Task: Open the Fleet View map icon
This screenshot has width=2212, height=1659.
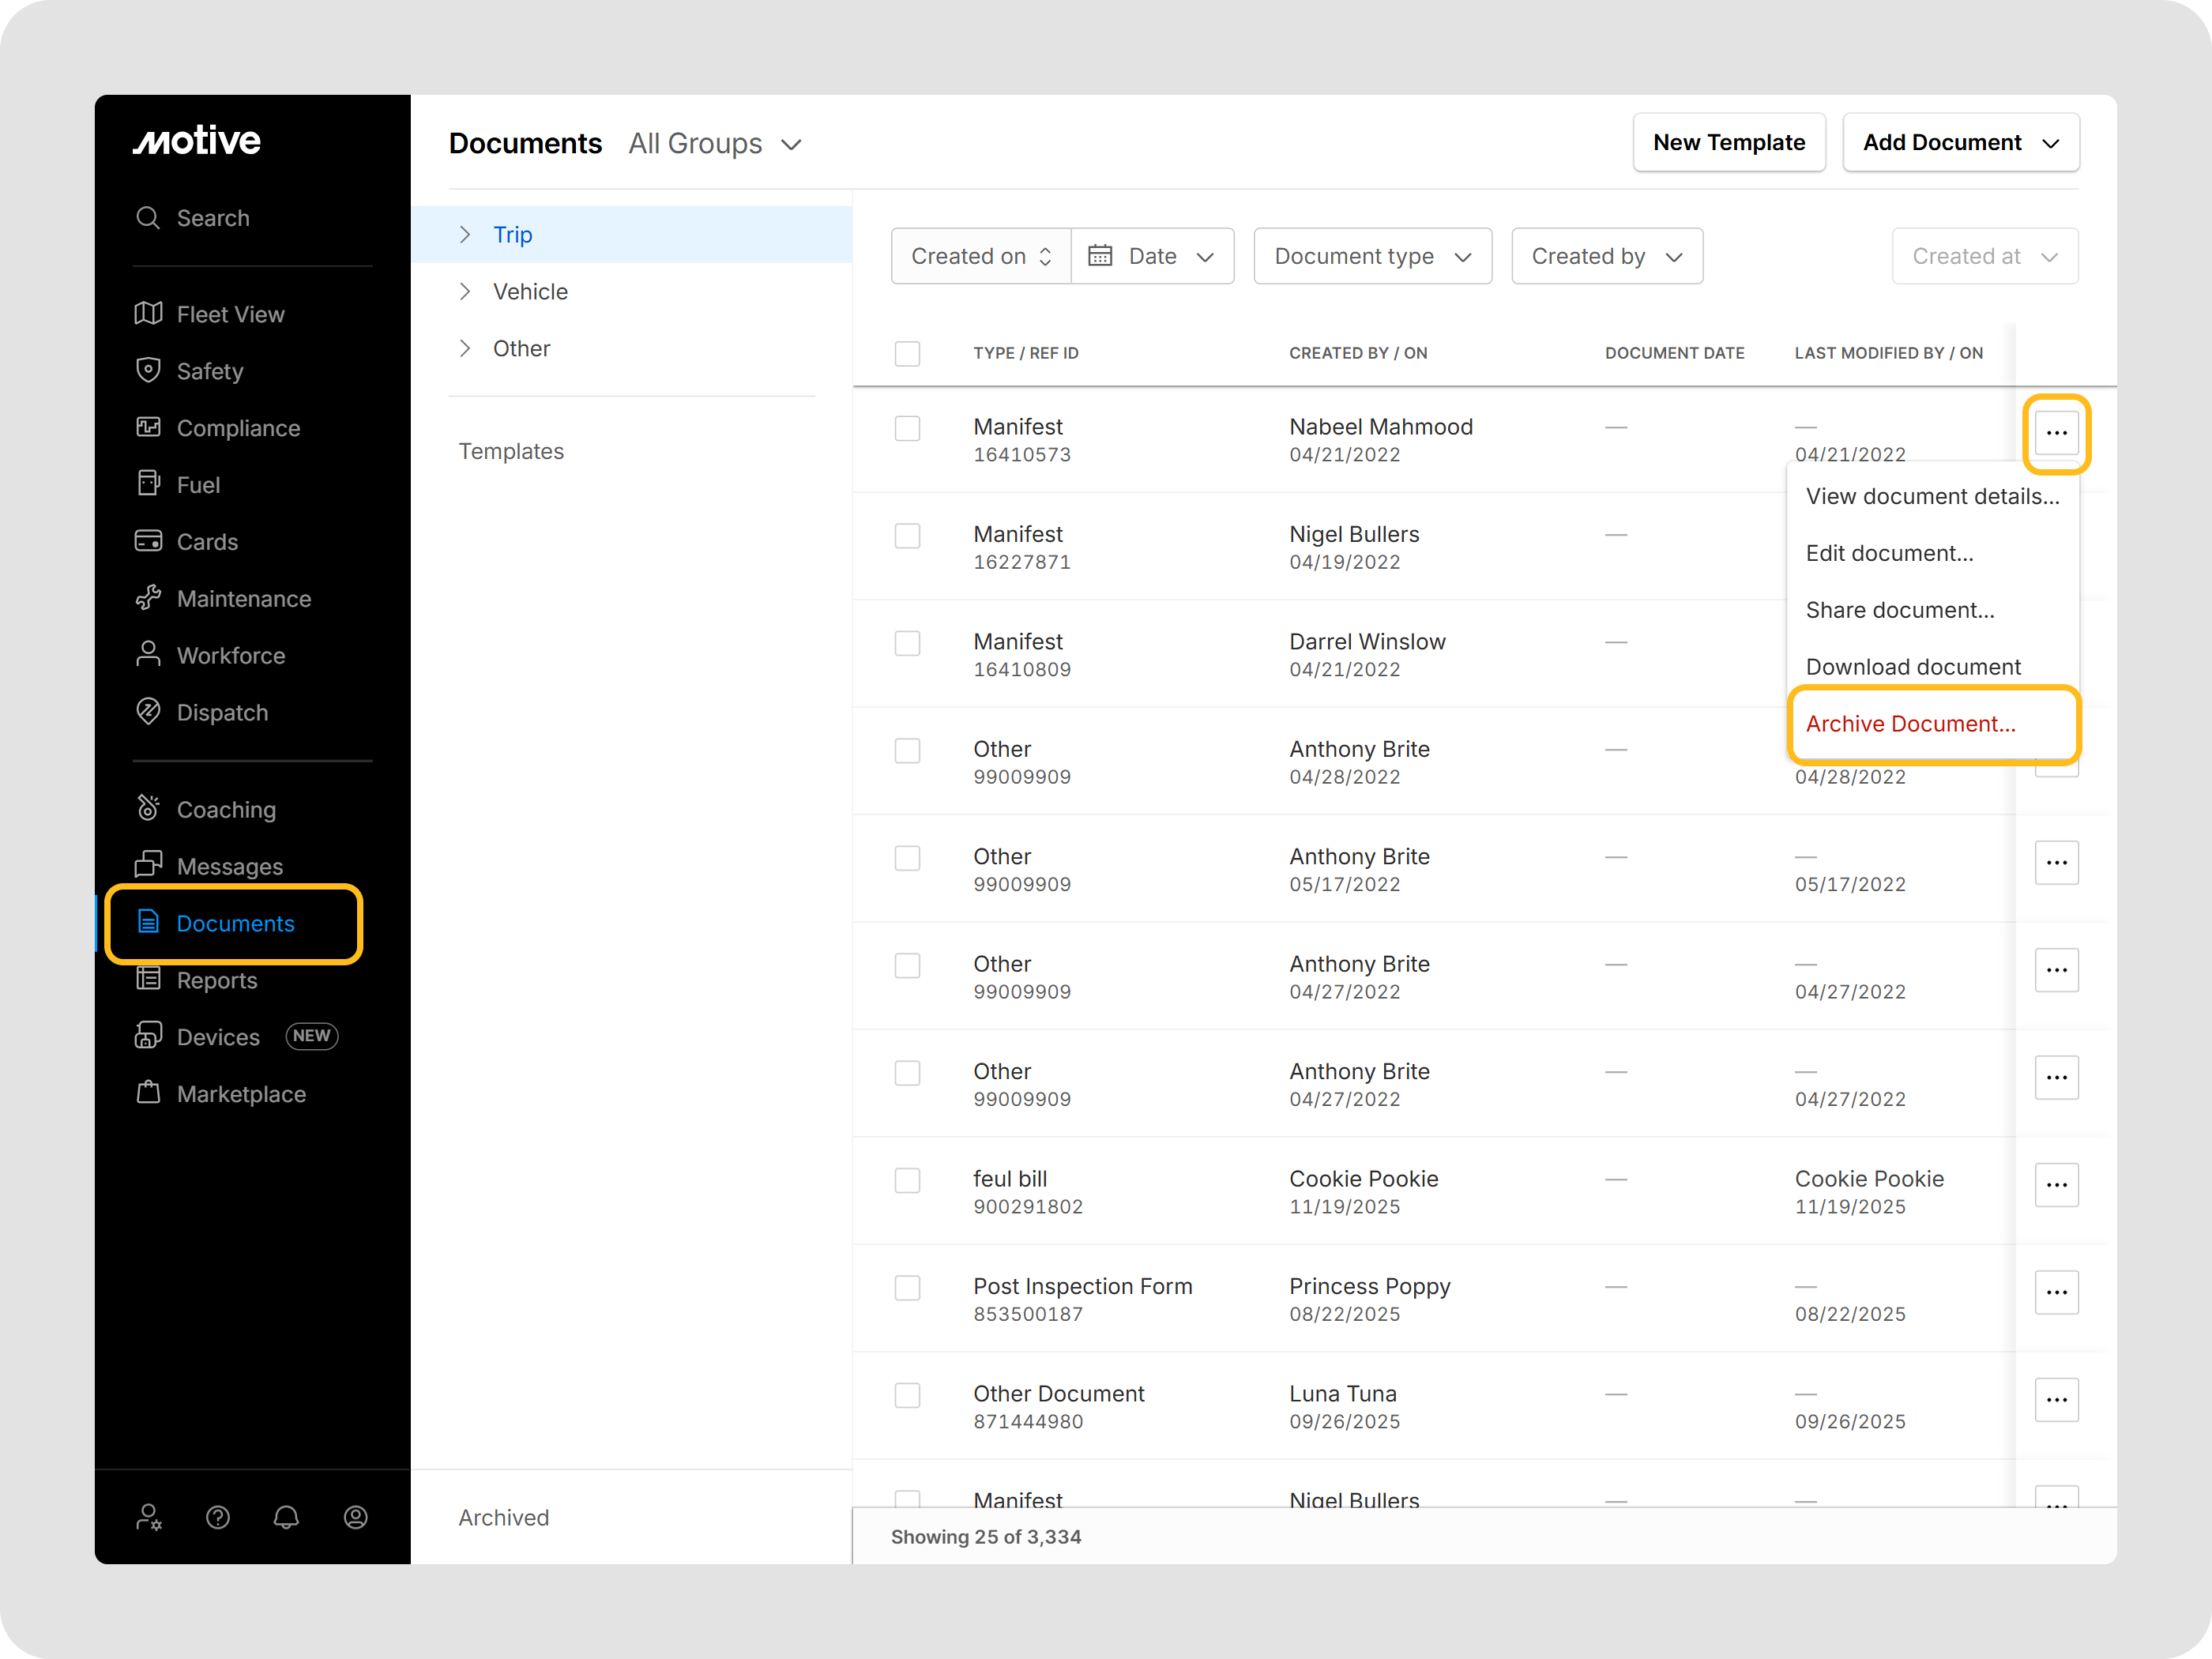Action: [148, 314]
